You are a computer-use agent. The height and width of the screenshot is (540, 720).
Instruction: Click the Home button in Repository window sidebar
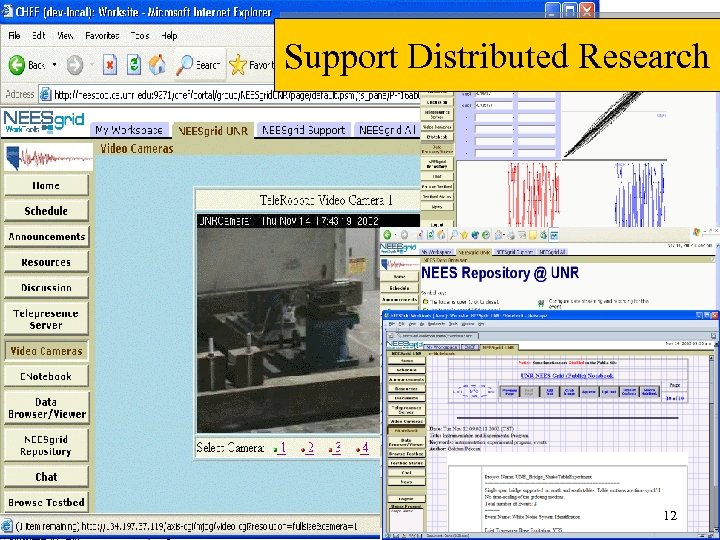(x=399, y=277)
